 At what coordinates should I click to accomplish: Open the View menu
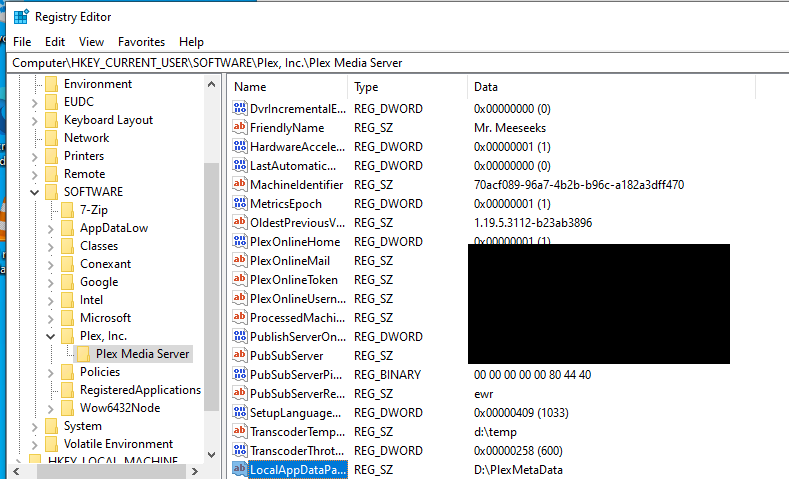pyautogui.click(x=91, y=42)
